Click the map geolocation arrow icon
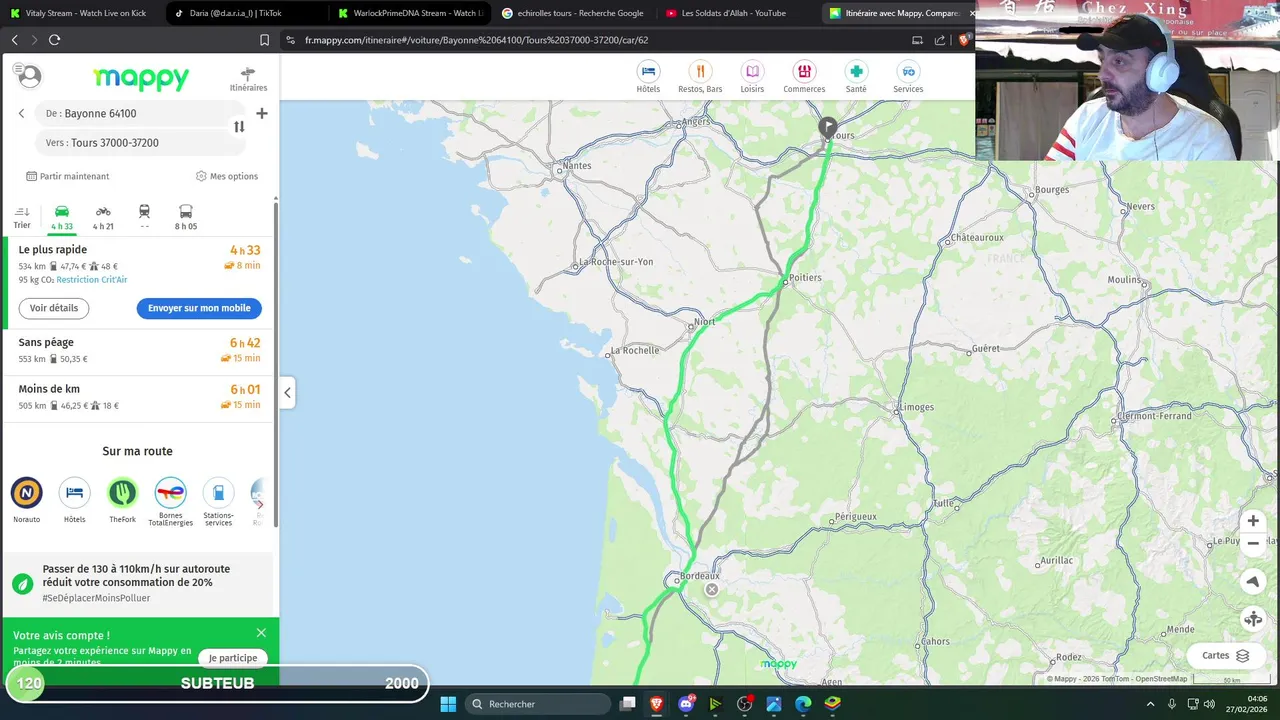 (1253, 582)
